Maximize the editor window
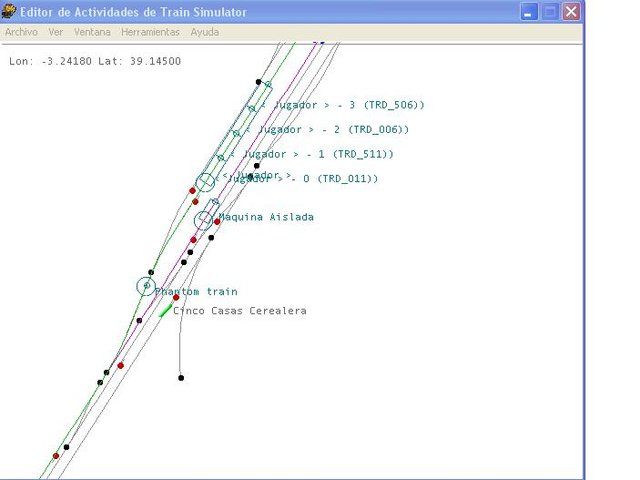Image resolution: width=640 pixels, height=480 pixels. click(550, 12)
